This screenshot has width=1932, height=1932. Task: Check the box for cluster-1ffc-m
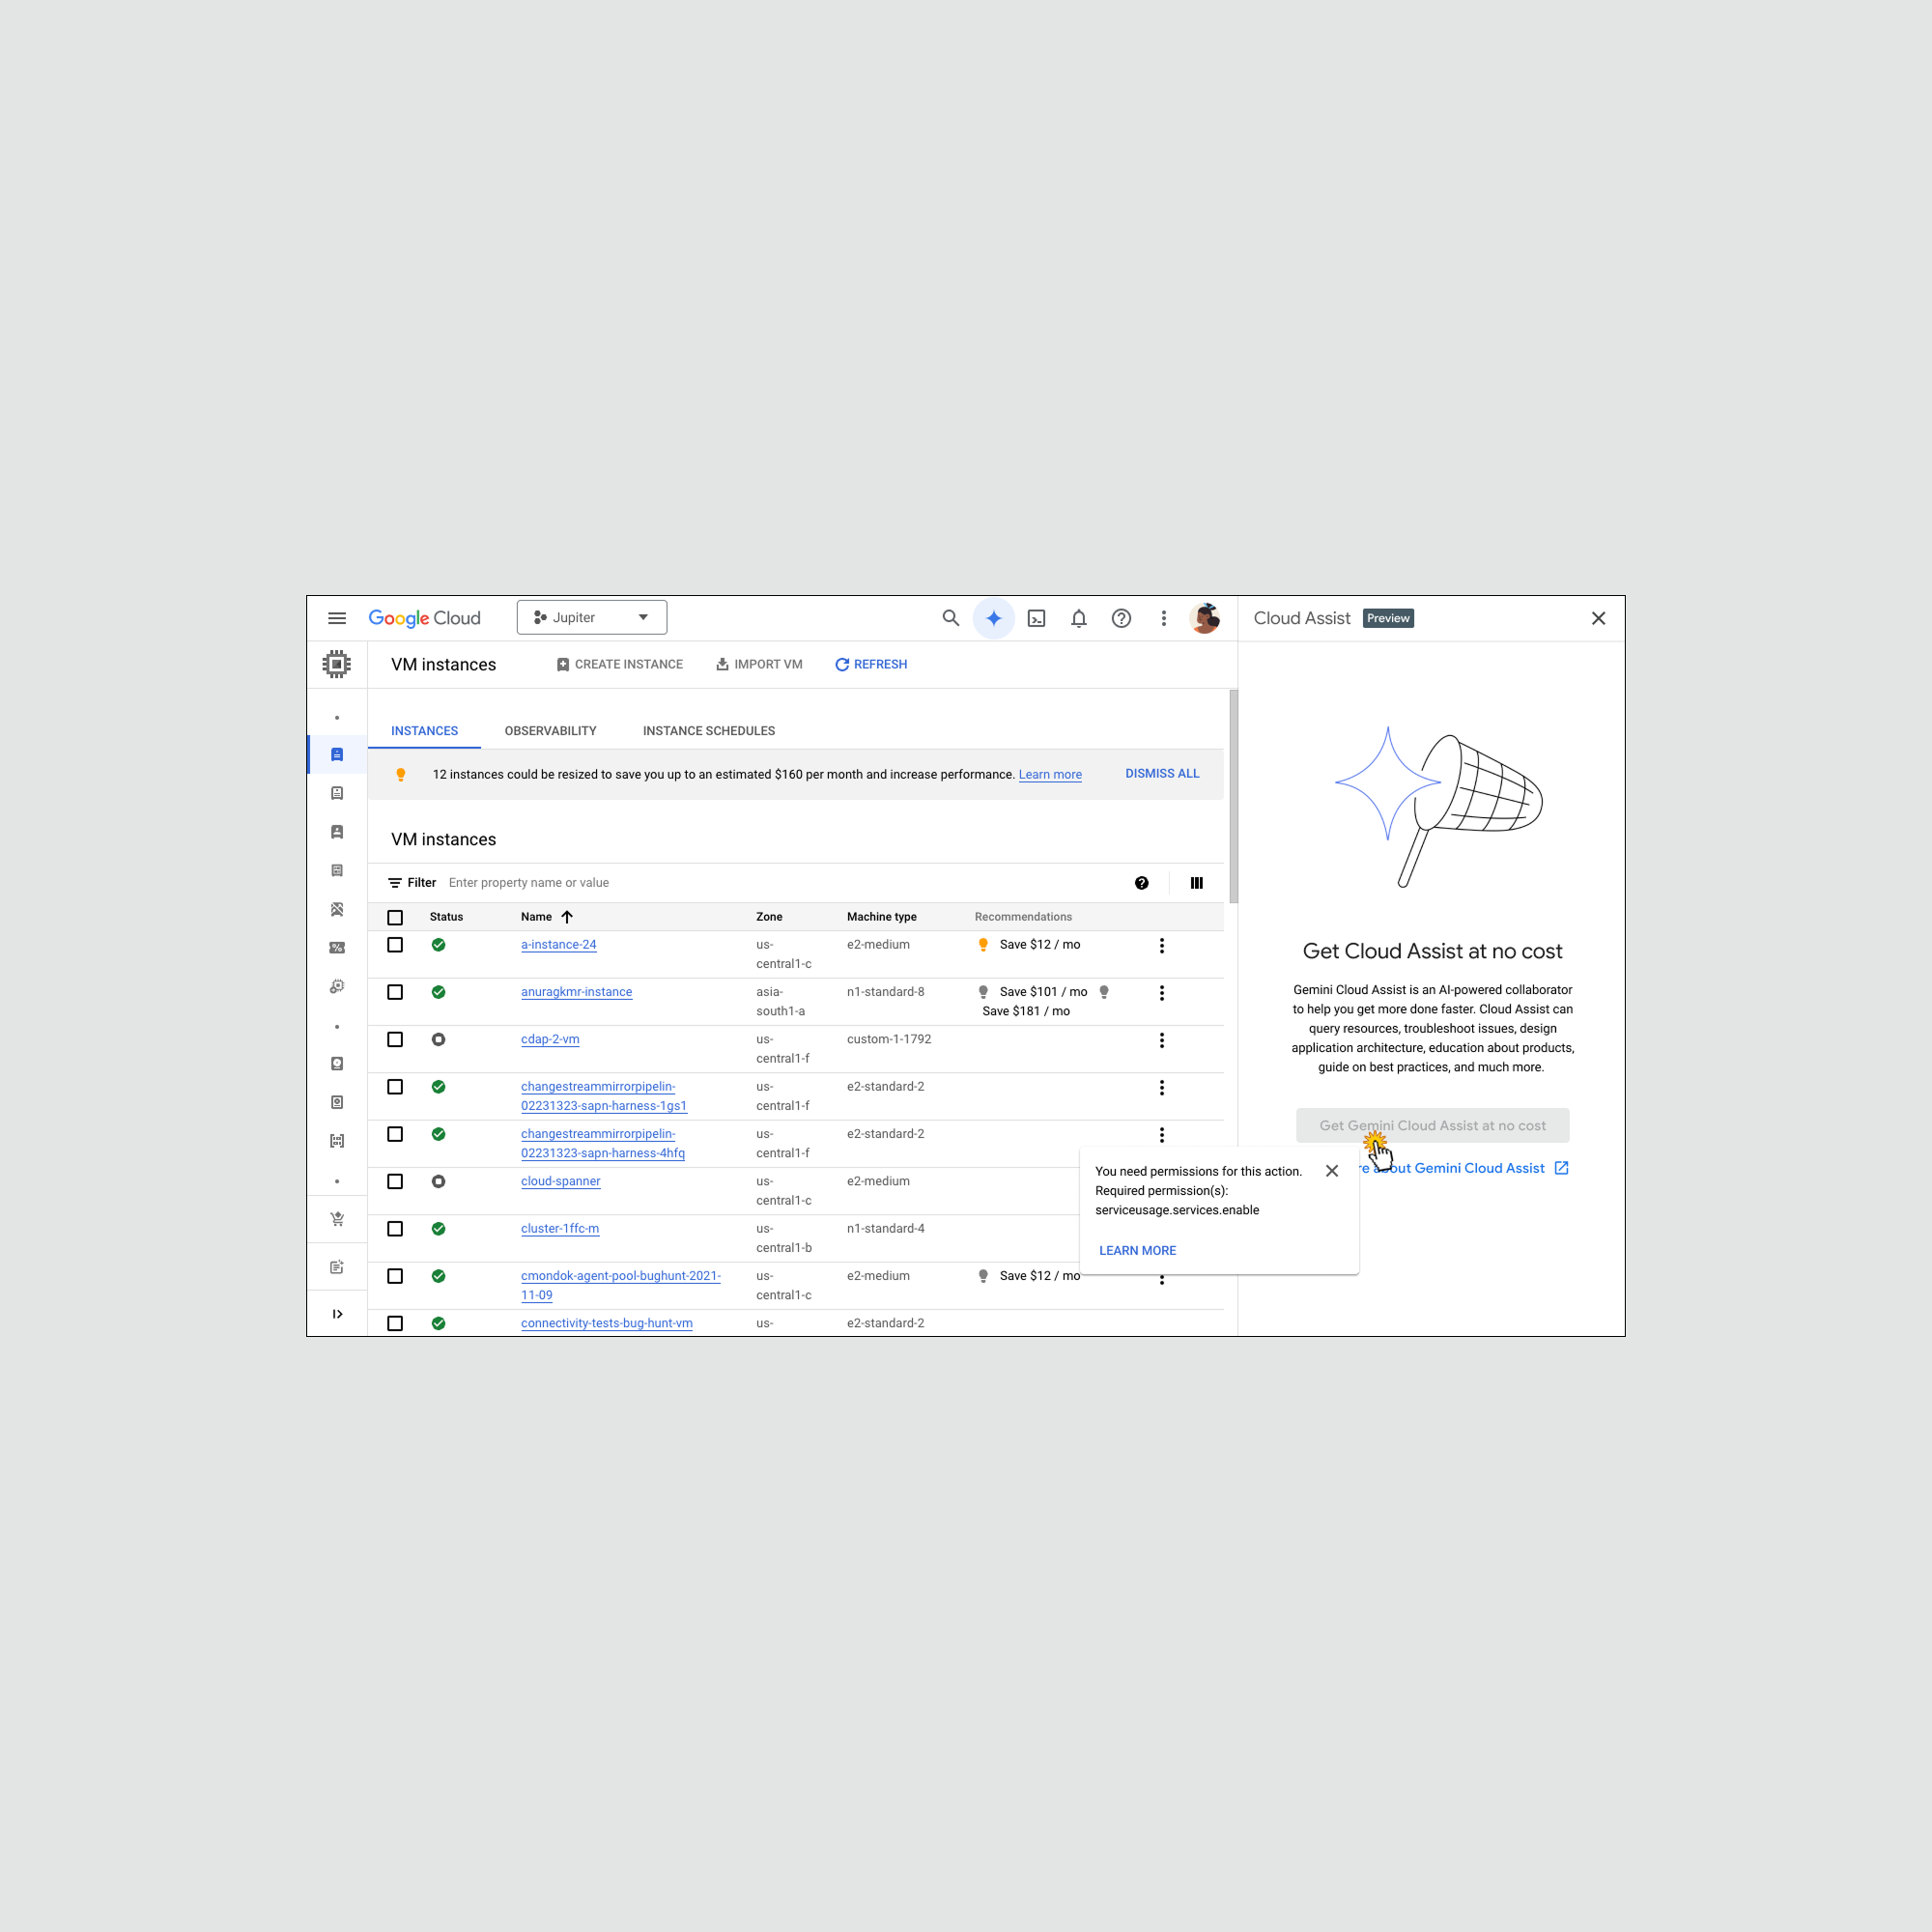(395, 1229)
